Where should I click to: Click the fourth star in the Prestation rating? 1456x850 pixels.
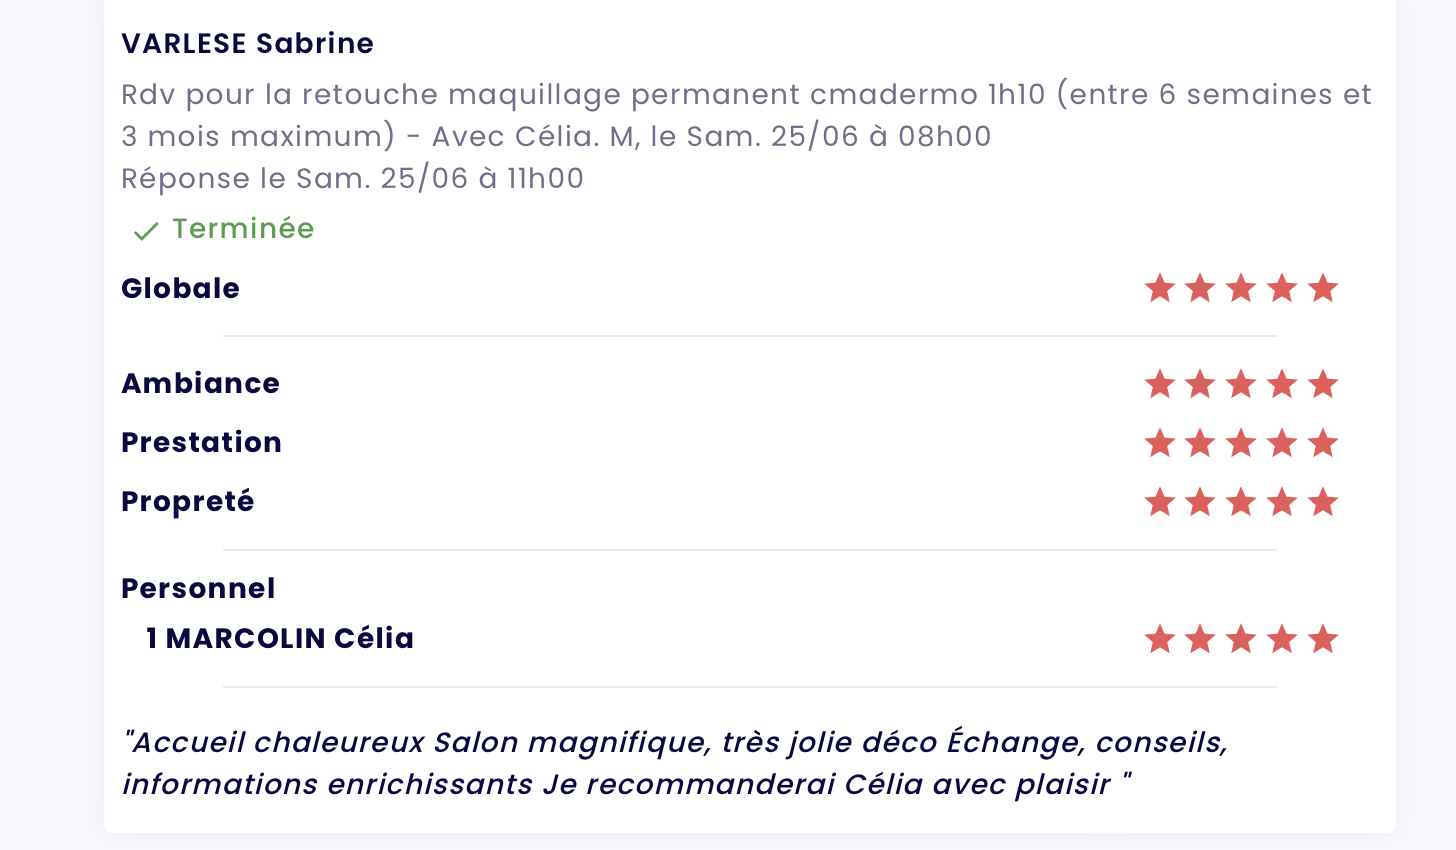[1282, 442]
